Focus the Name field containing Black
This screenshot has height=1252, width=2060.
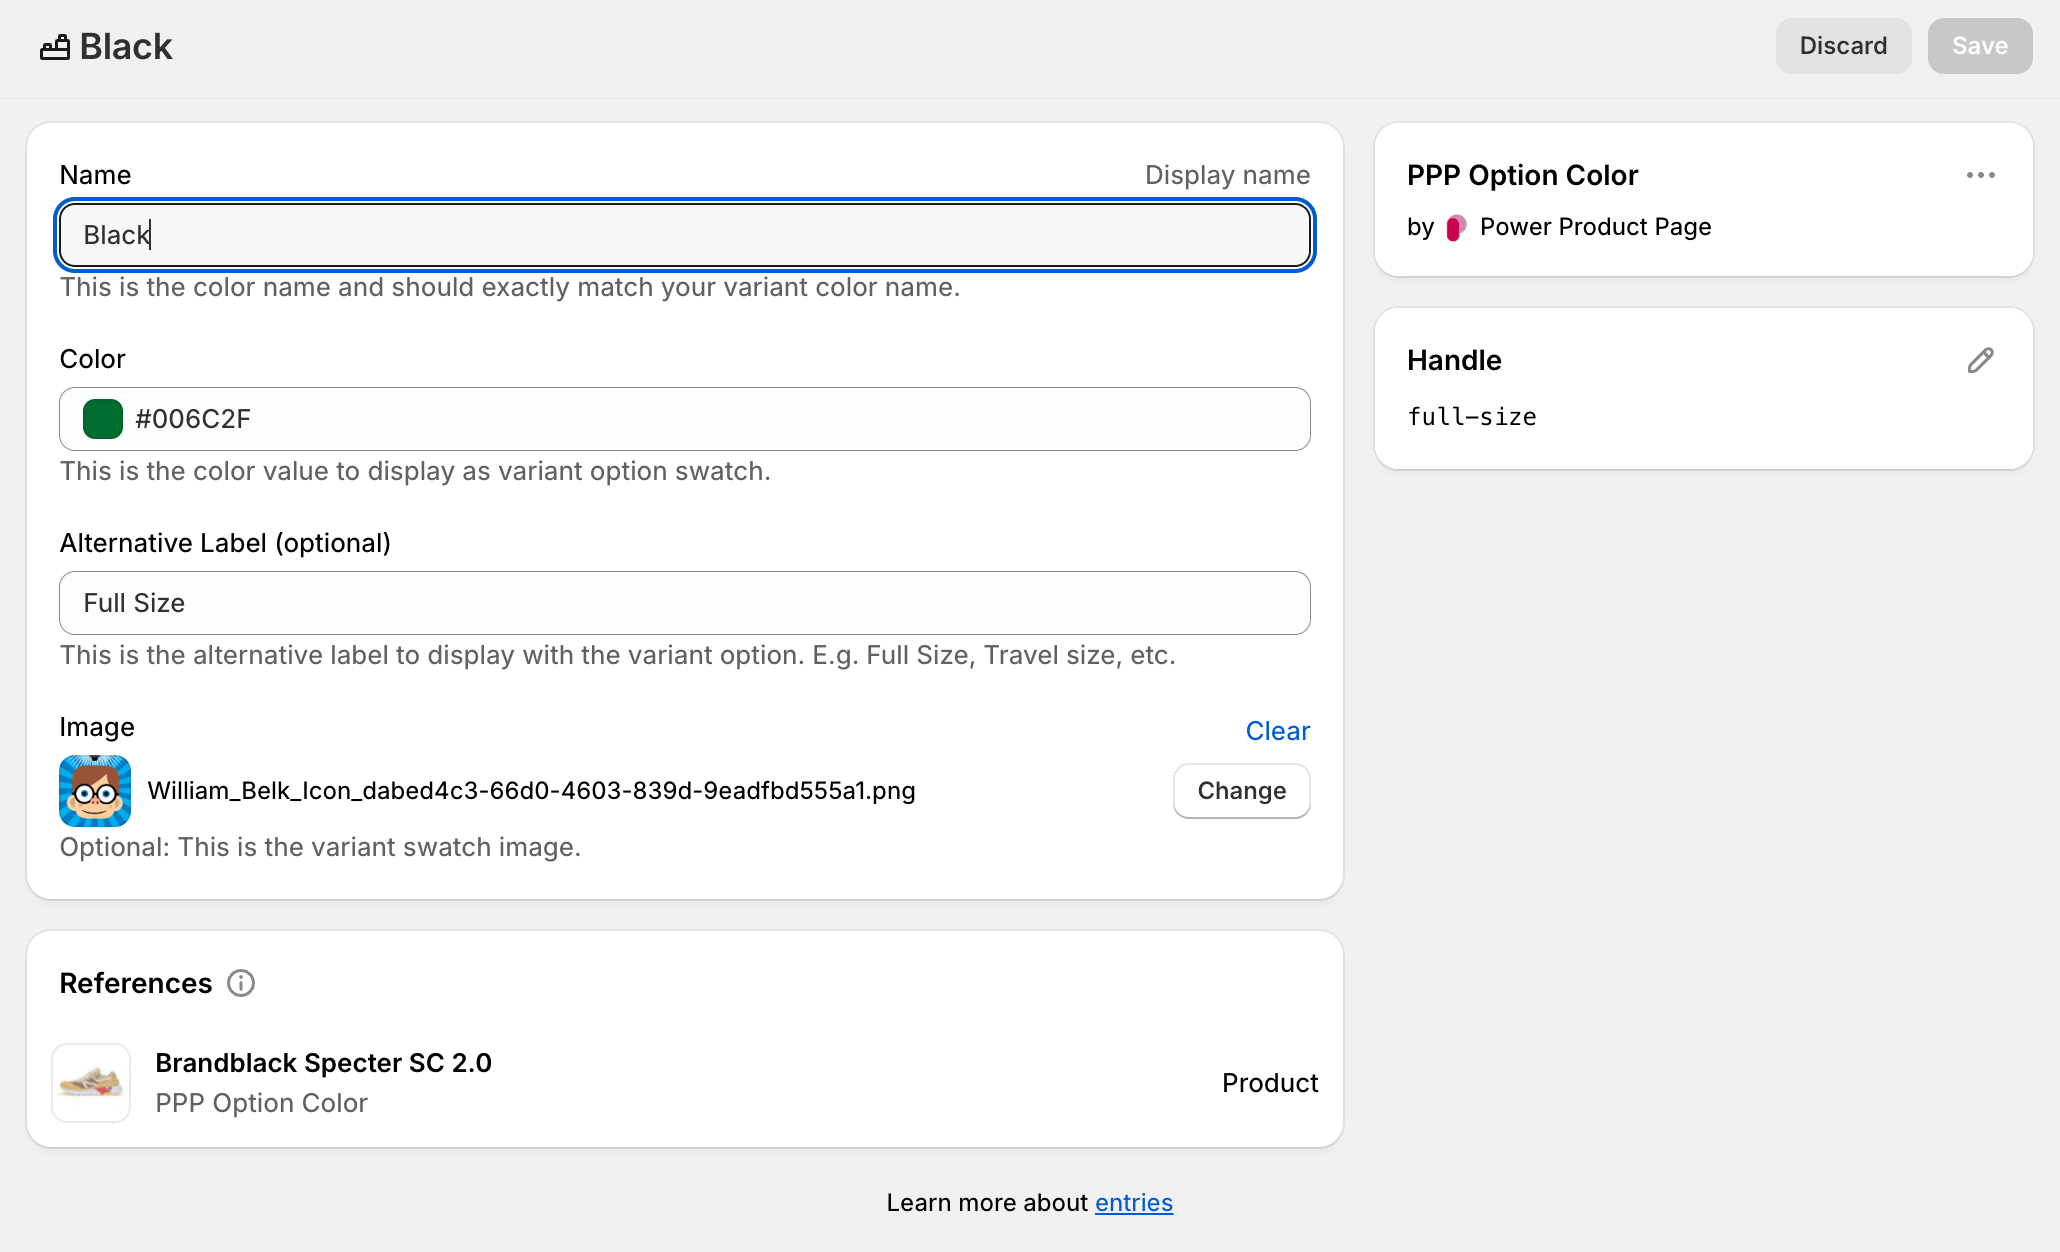[x=684, y=235]
